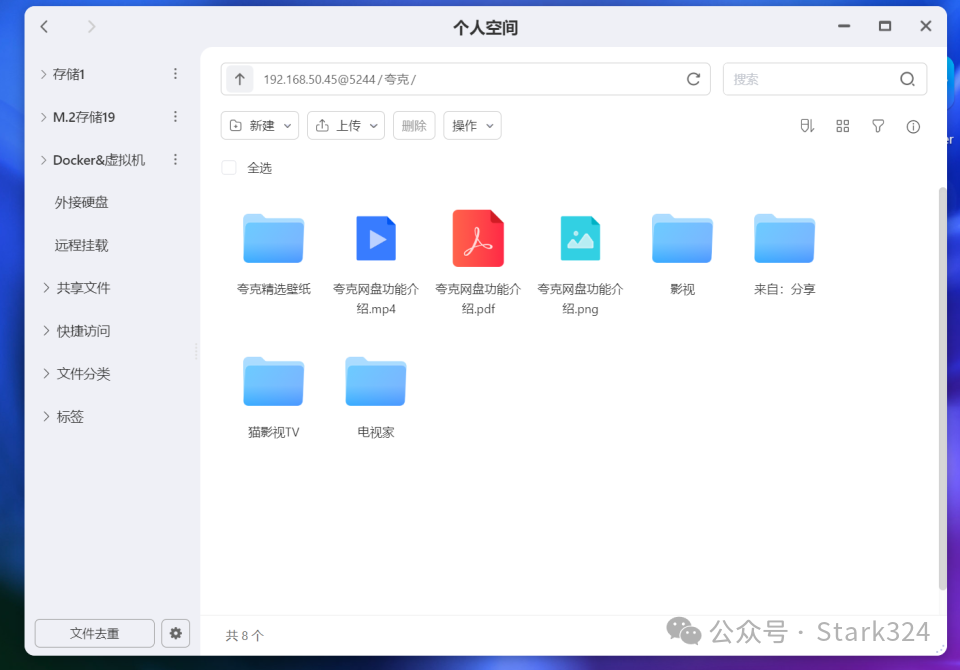
Task: Open the 操作 actions dropdown
Action: (472, 126)
